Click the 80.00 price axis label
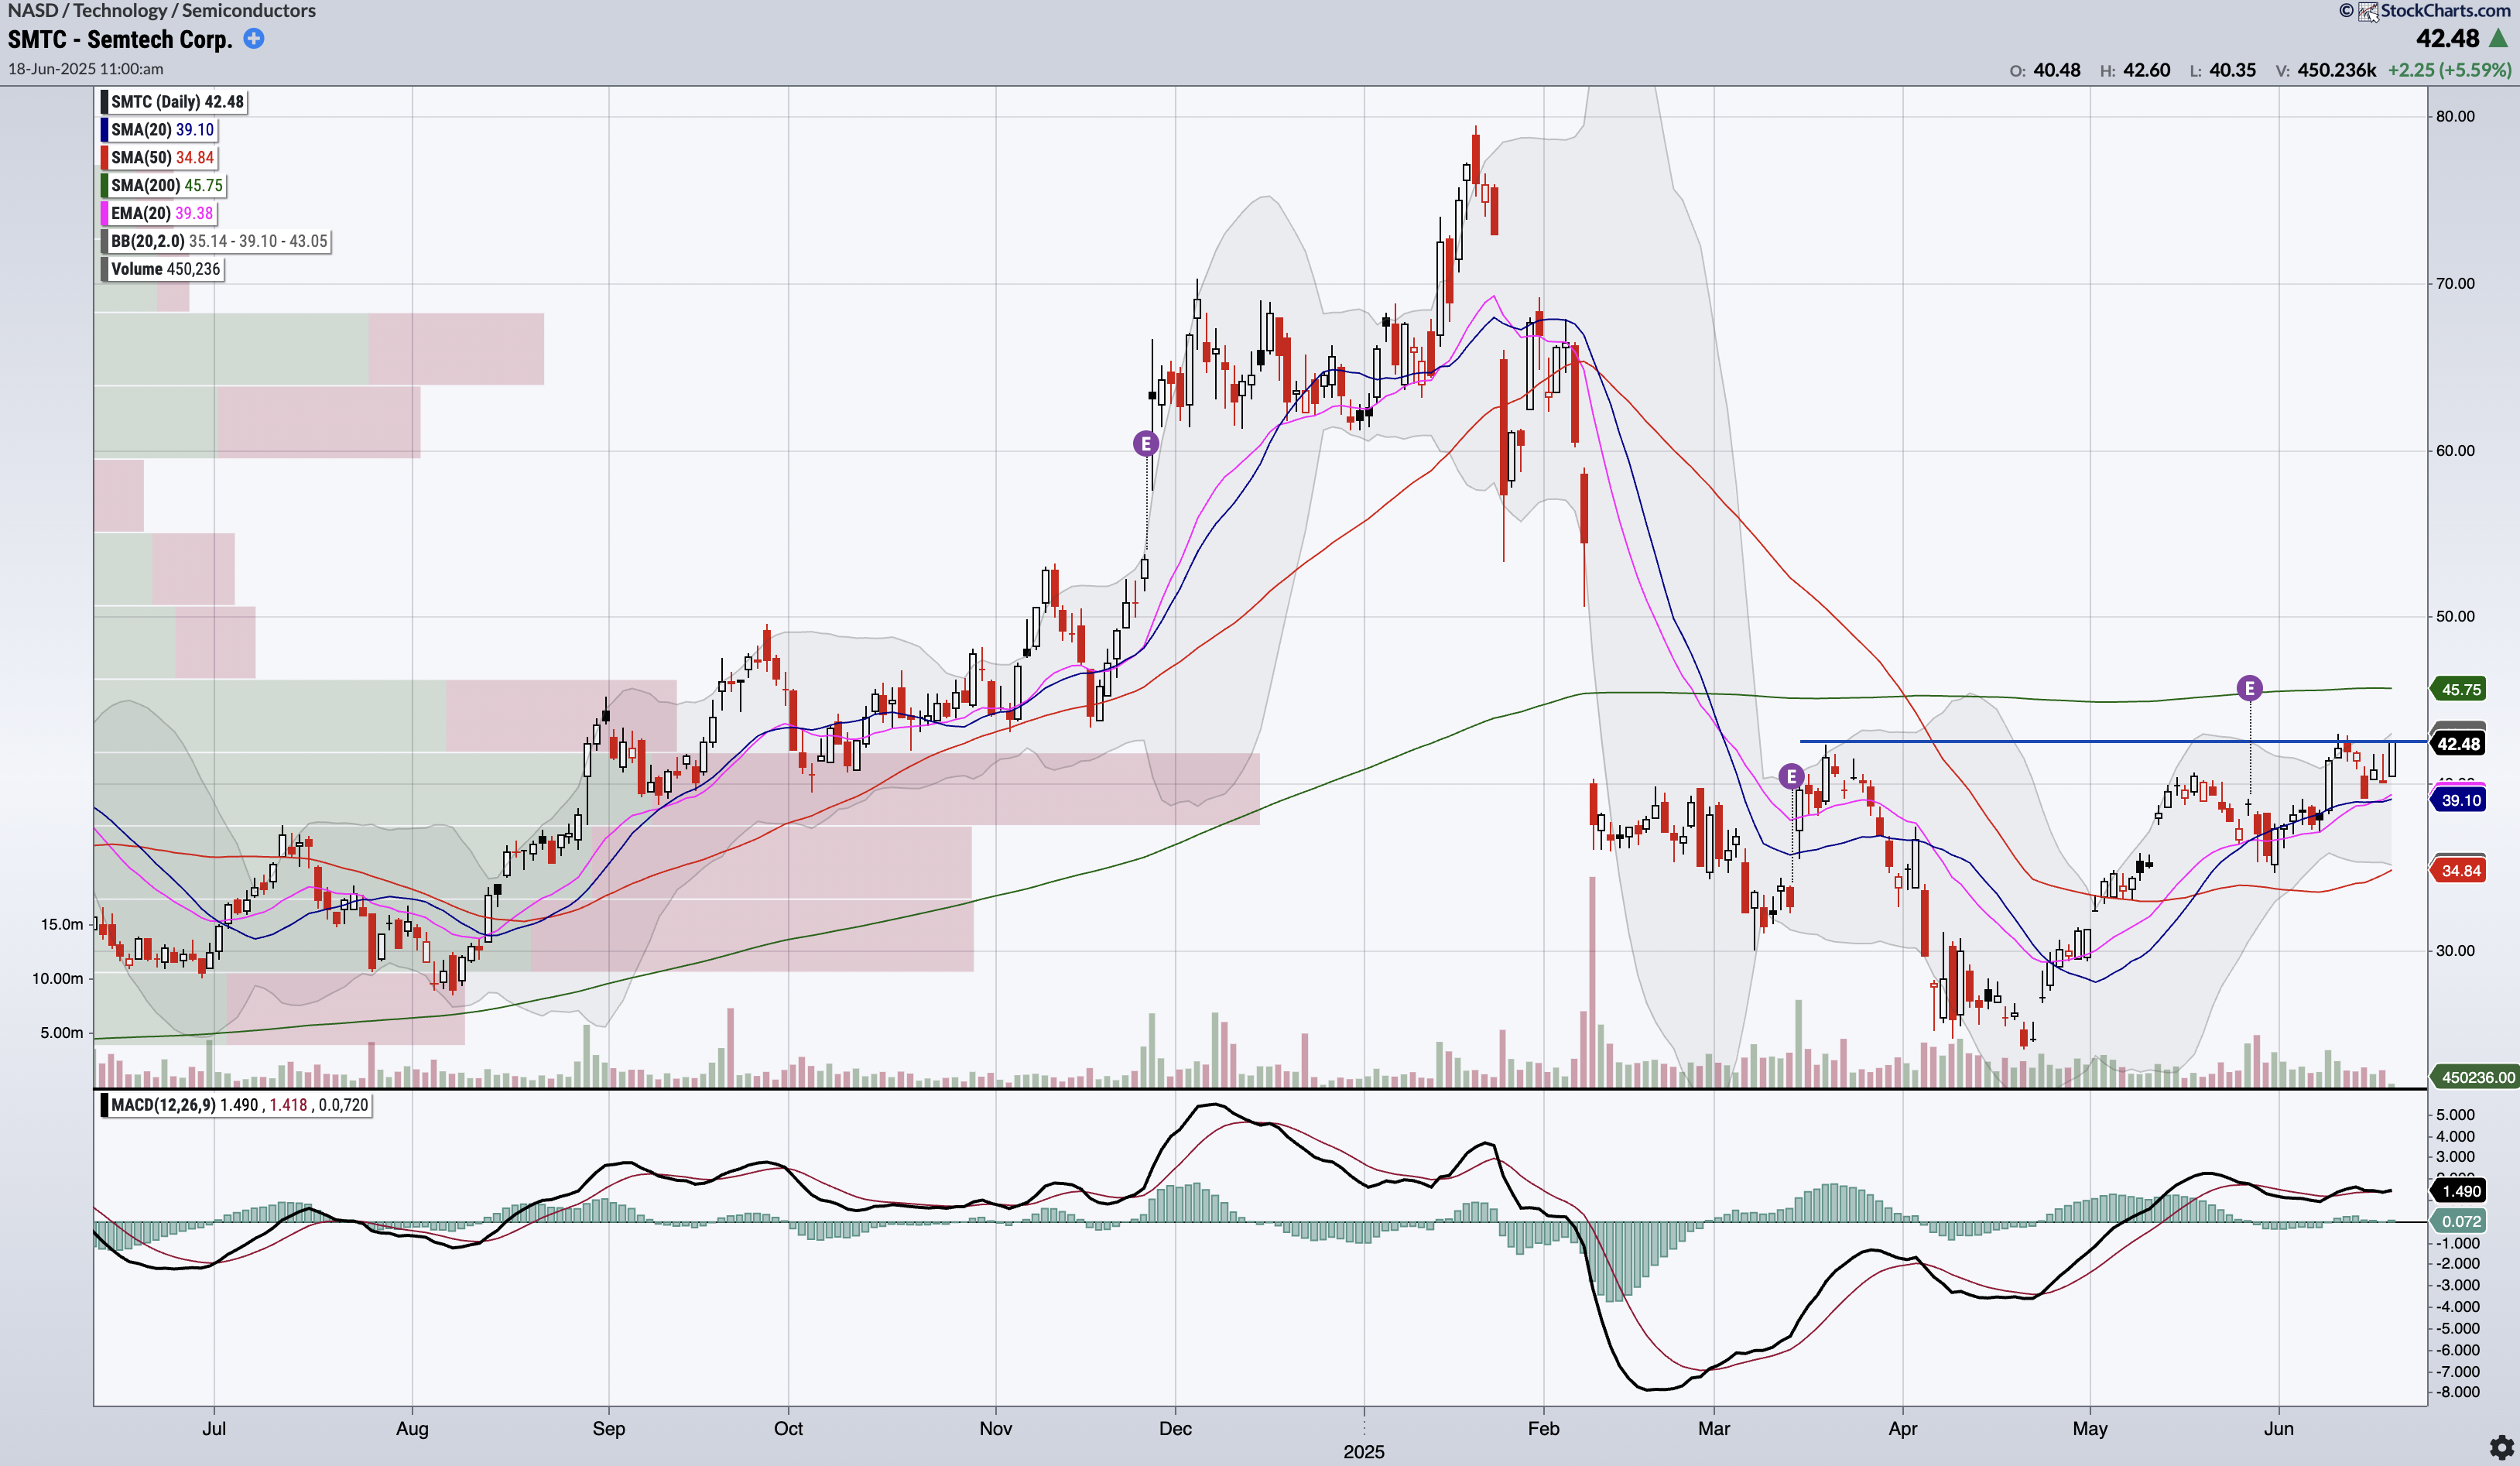 point(2455,116)
